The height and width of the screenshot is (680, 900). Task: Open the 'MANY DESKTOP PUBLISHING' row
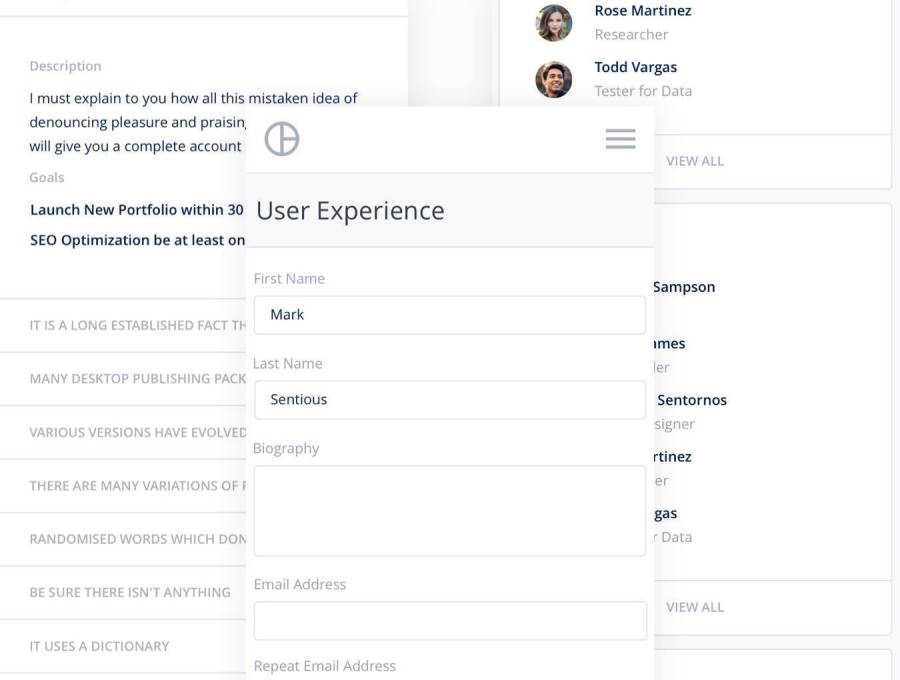pos(123,379)
